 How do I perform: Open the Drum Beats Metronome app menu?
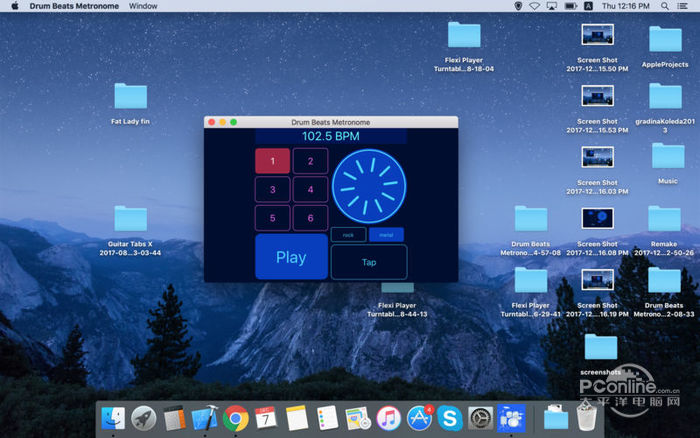72,6
